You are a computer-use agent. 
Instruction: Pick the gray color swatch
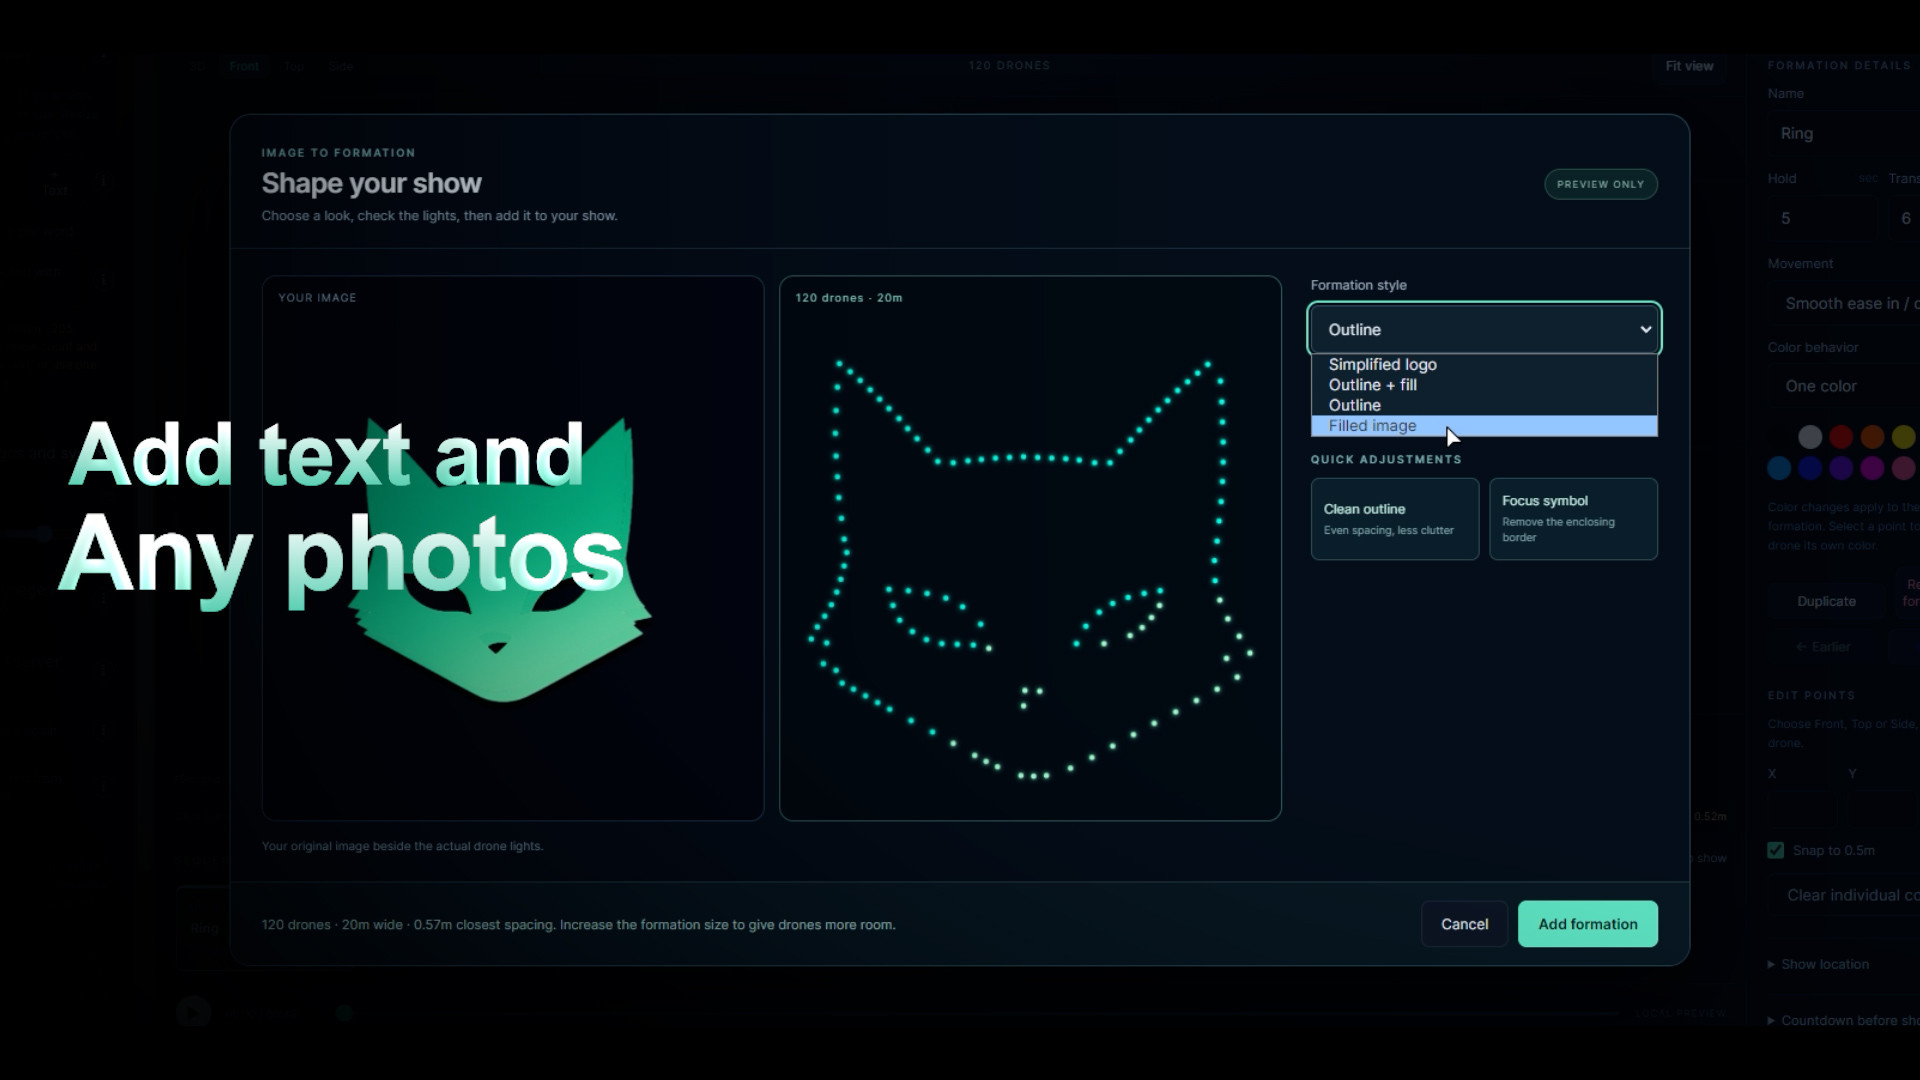pos(1810,437)
